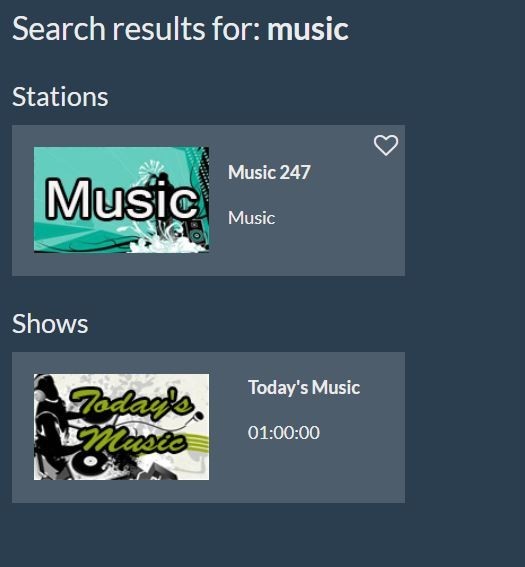The height and width of the screenshot is (567, 525).
Task: Click the Shows section heading
Action: 50,324
